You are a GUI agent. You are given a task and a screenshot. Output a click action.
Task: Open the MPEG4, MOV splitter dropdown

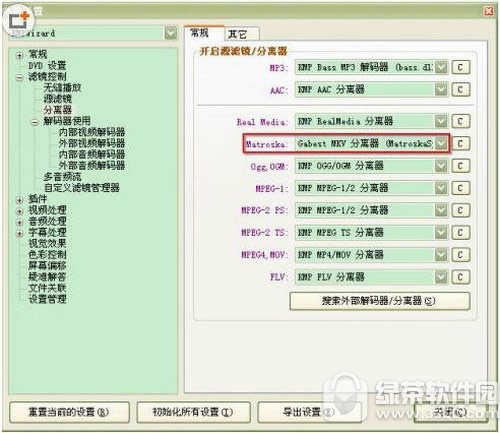pyautogui.click(x=441, y=255)
